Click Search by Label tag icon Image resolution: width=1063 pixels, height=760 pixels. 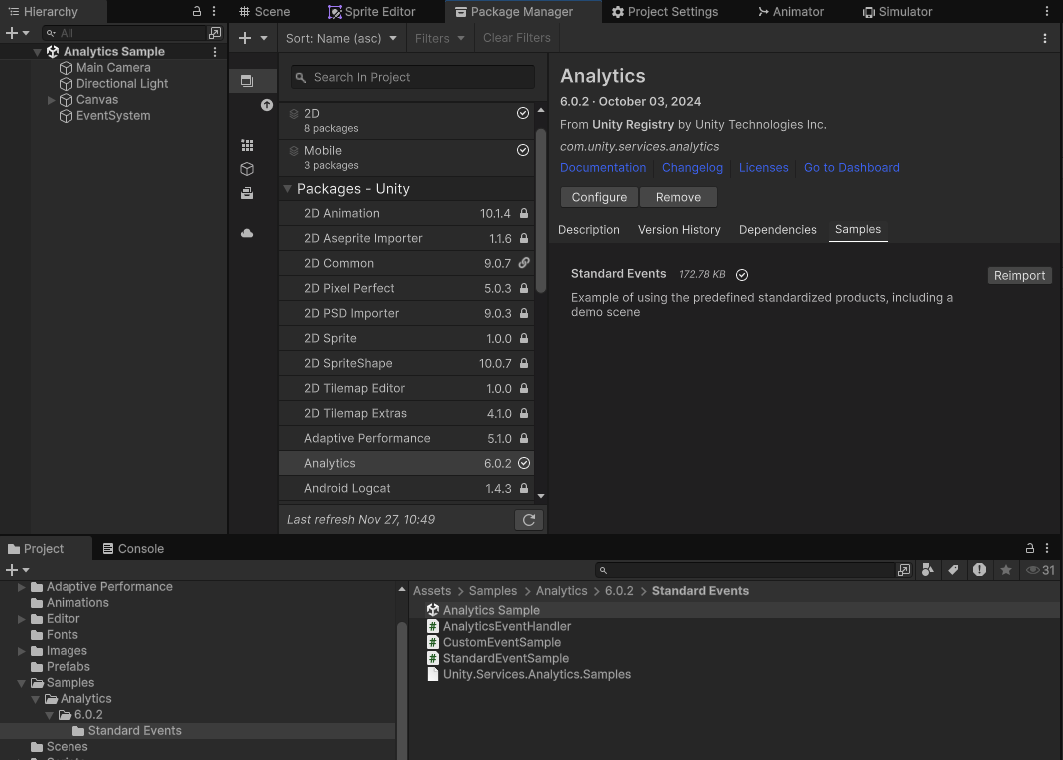953,570
